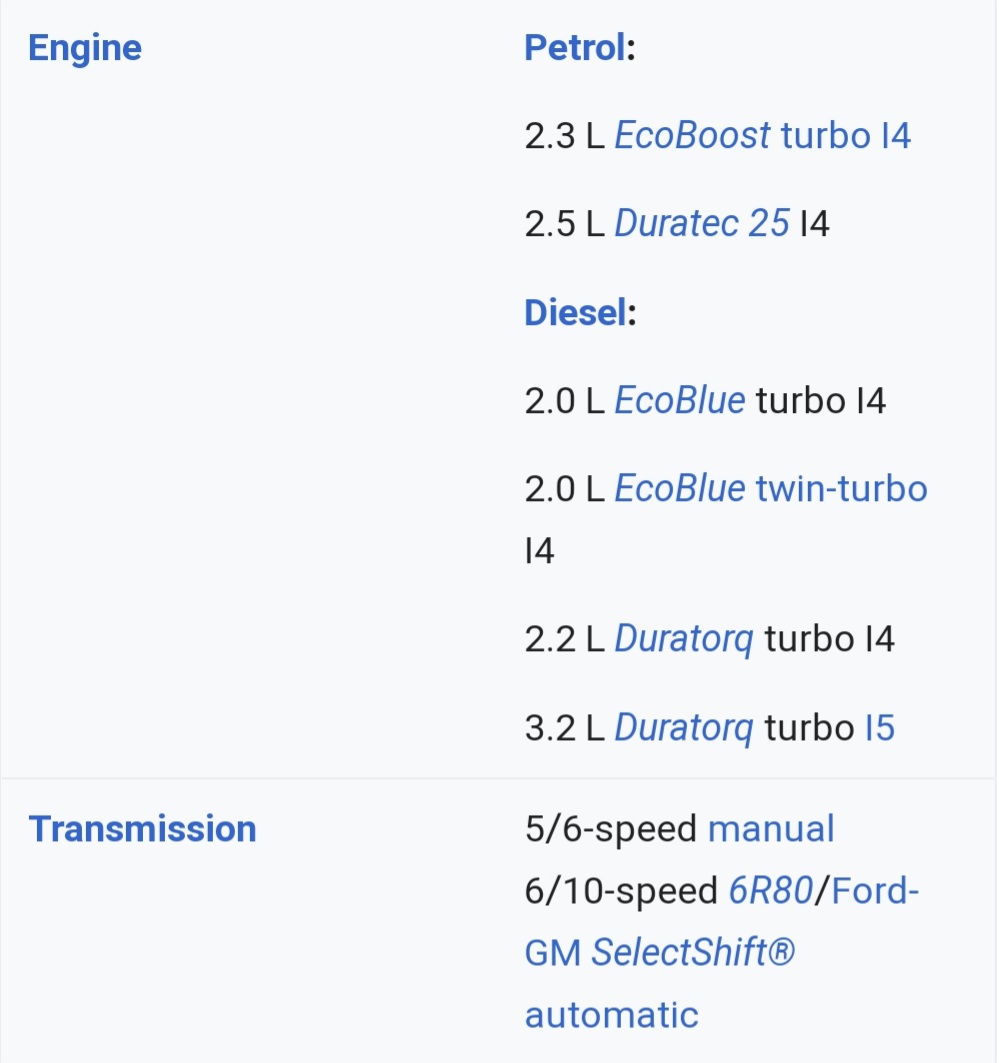Click the turbo link after EcoBoost
Viewport: 1004px width, 1063px height.
(826, 136)
